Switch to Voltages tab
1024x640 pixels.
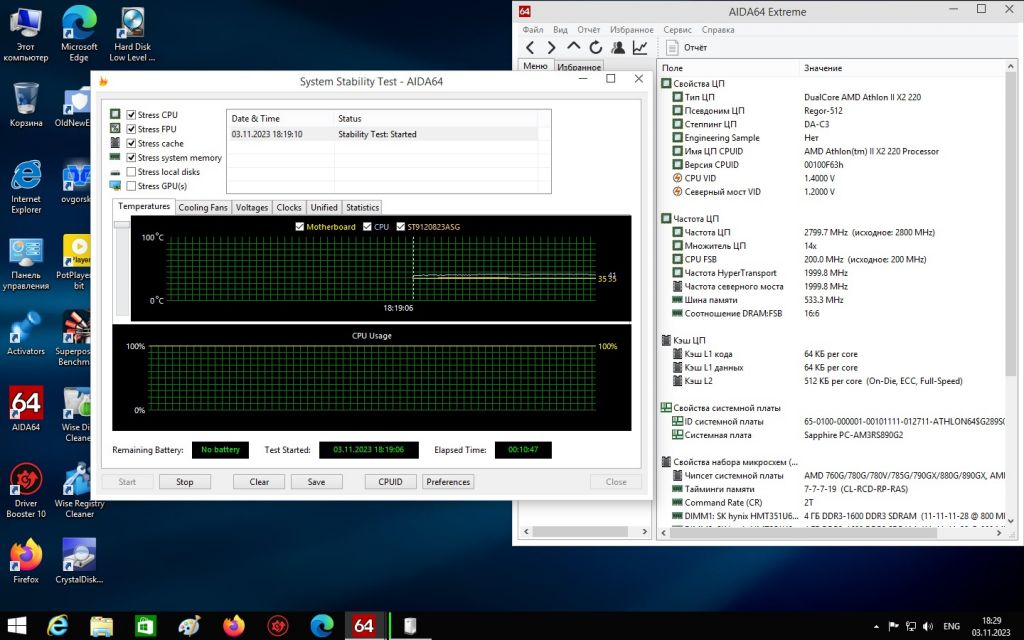(251, 207)
